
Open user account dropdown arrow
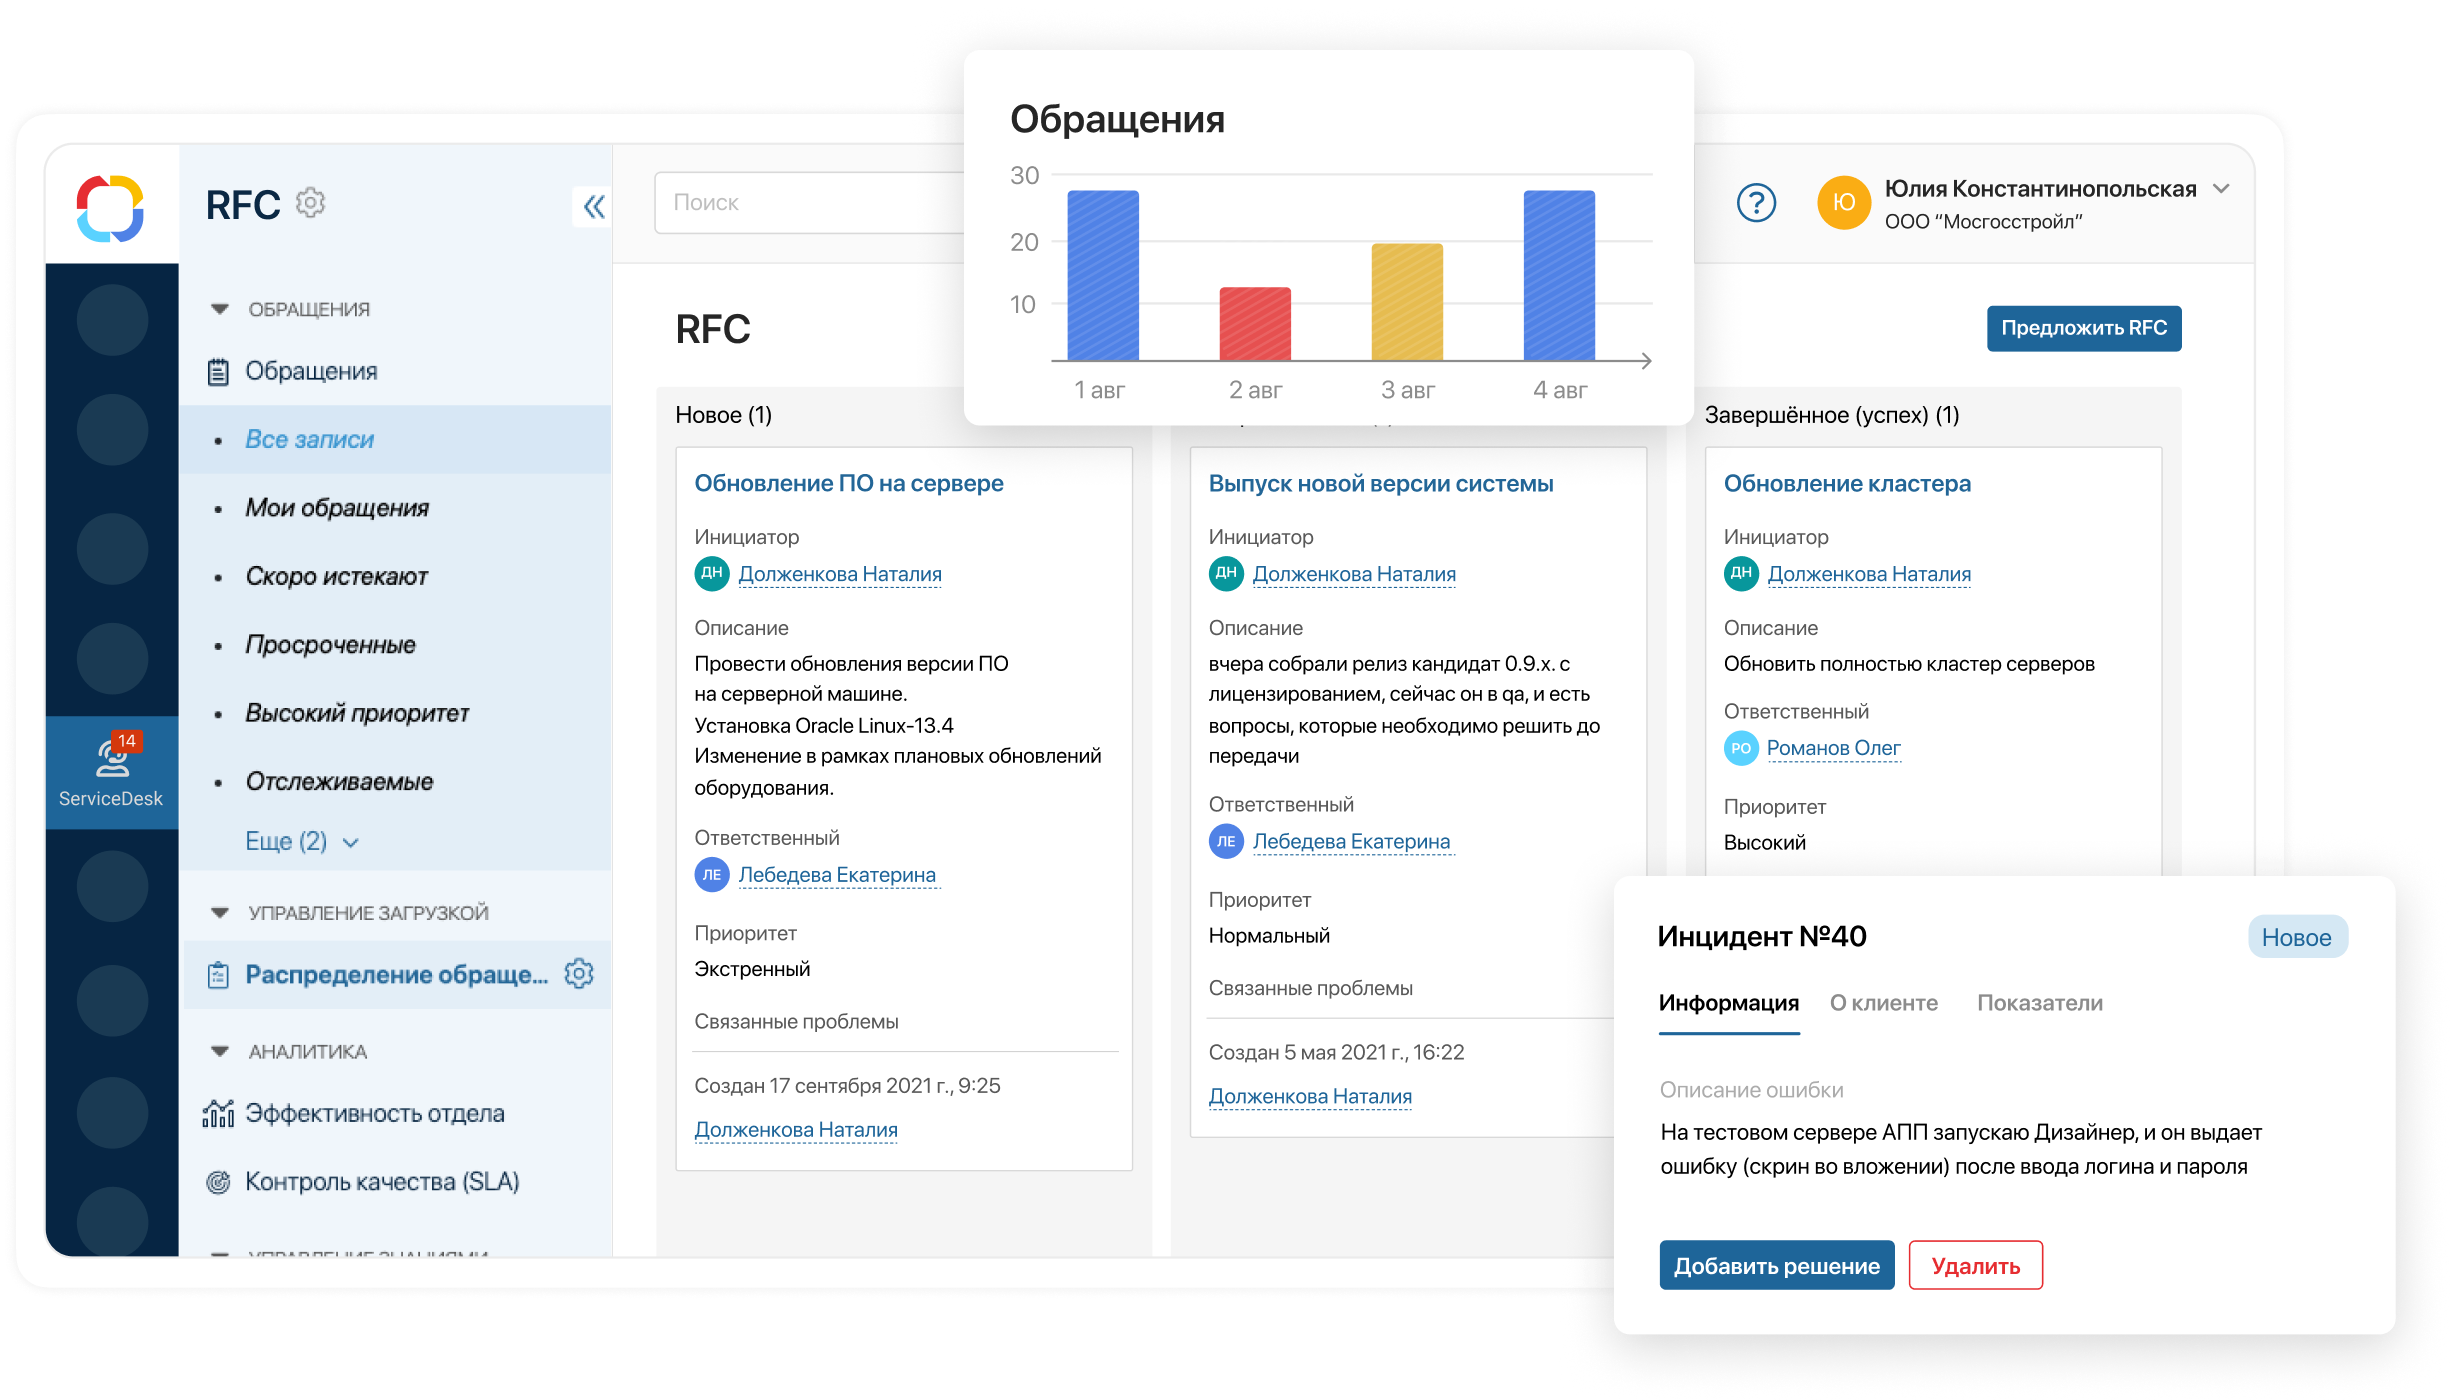click(2221, 189)
